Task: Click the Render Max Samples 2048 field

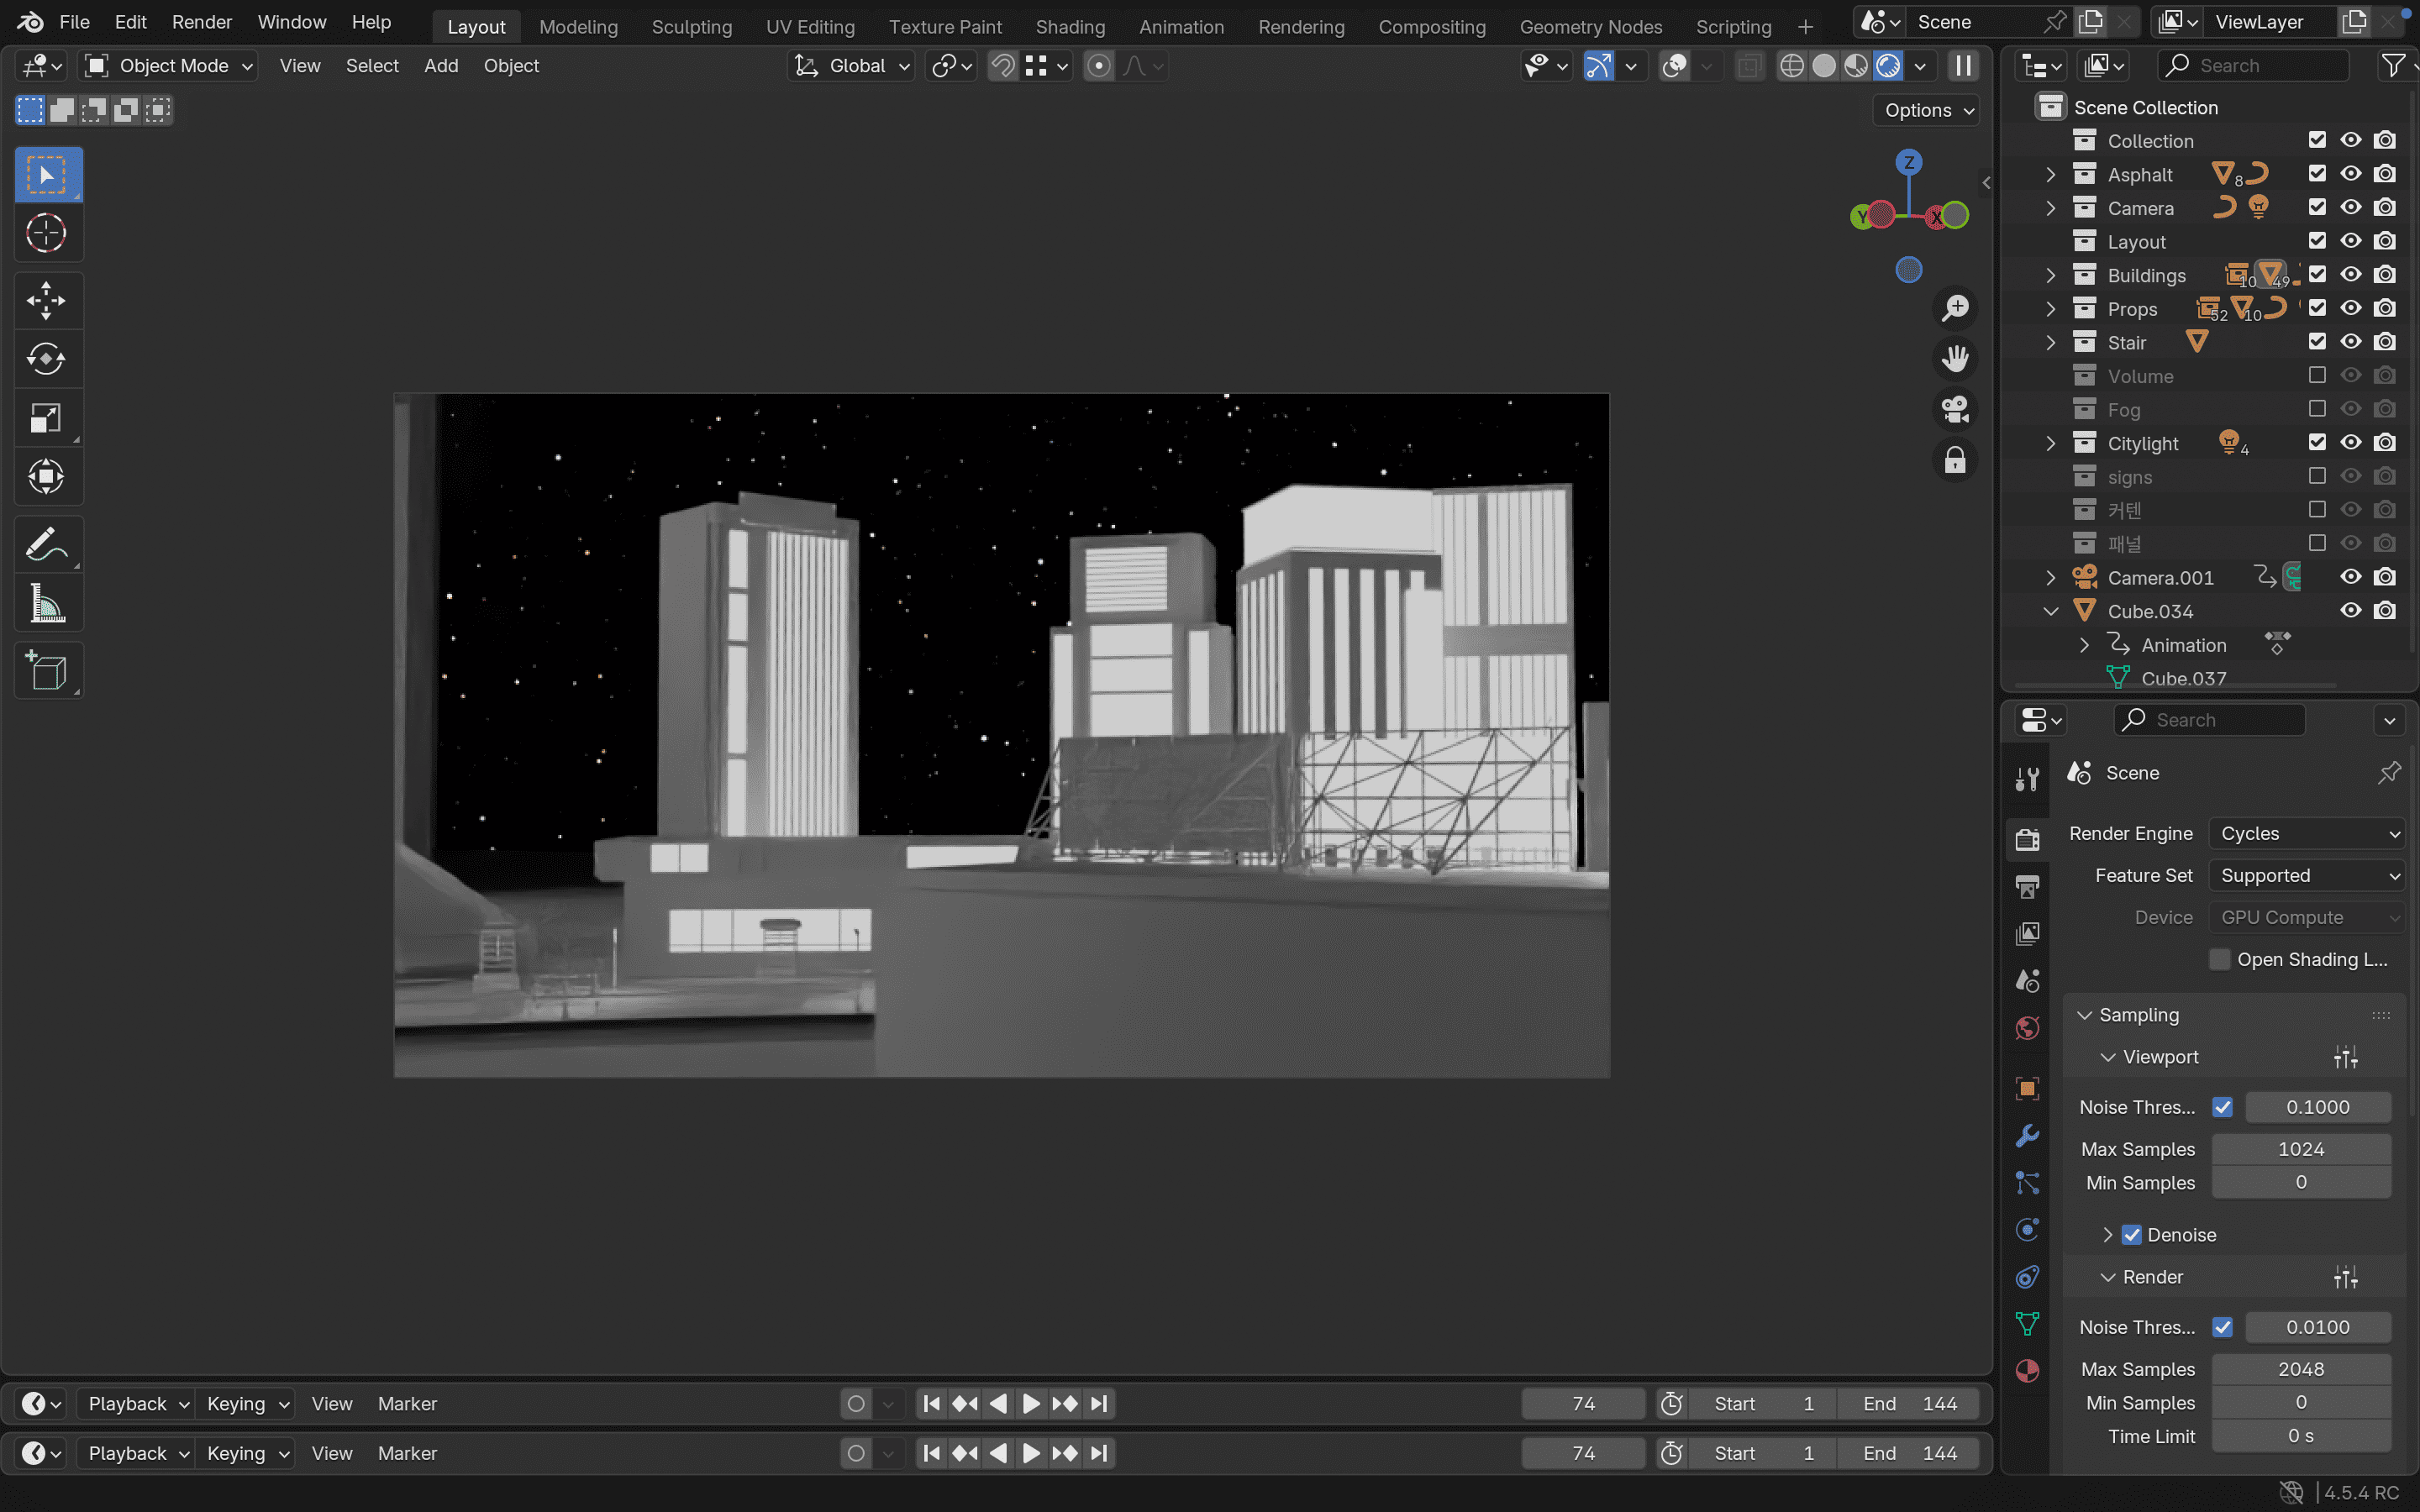Action: (x=2300, y=1369)
